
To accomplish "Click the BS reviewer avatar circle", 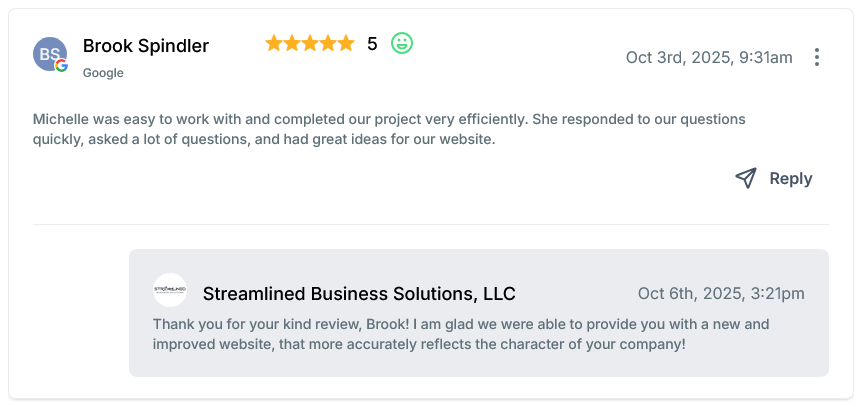I will pyautogui.click(x=49, y=53).
